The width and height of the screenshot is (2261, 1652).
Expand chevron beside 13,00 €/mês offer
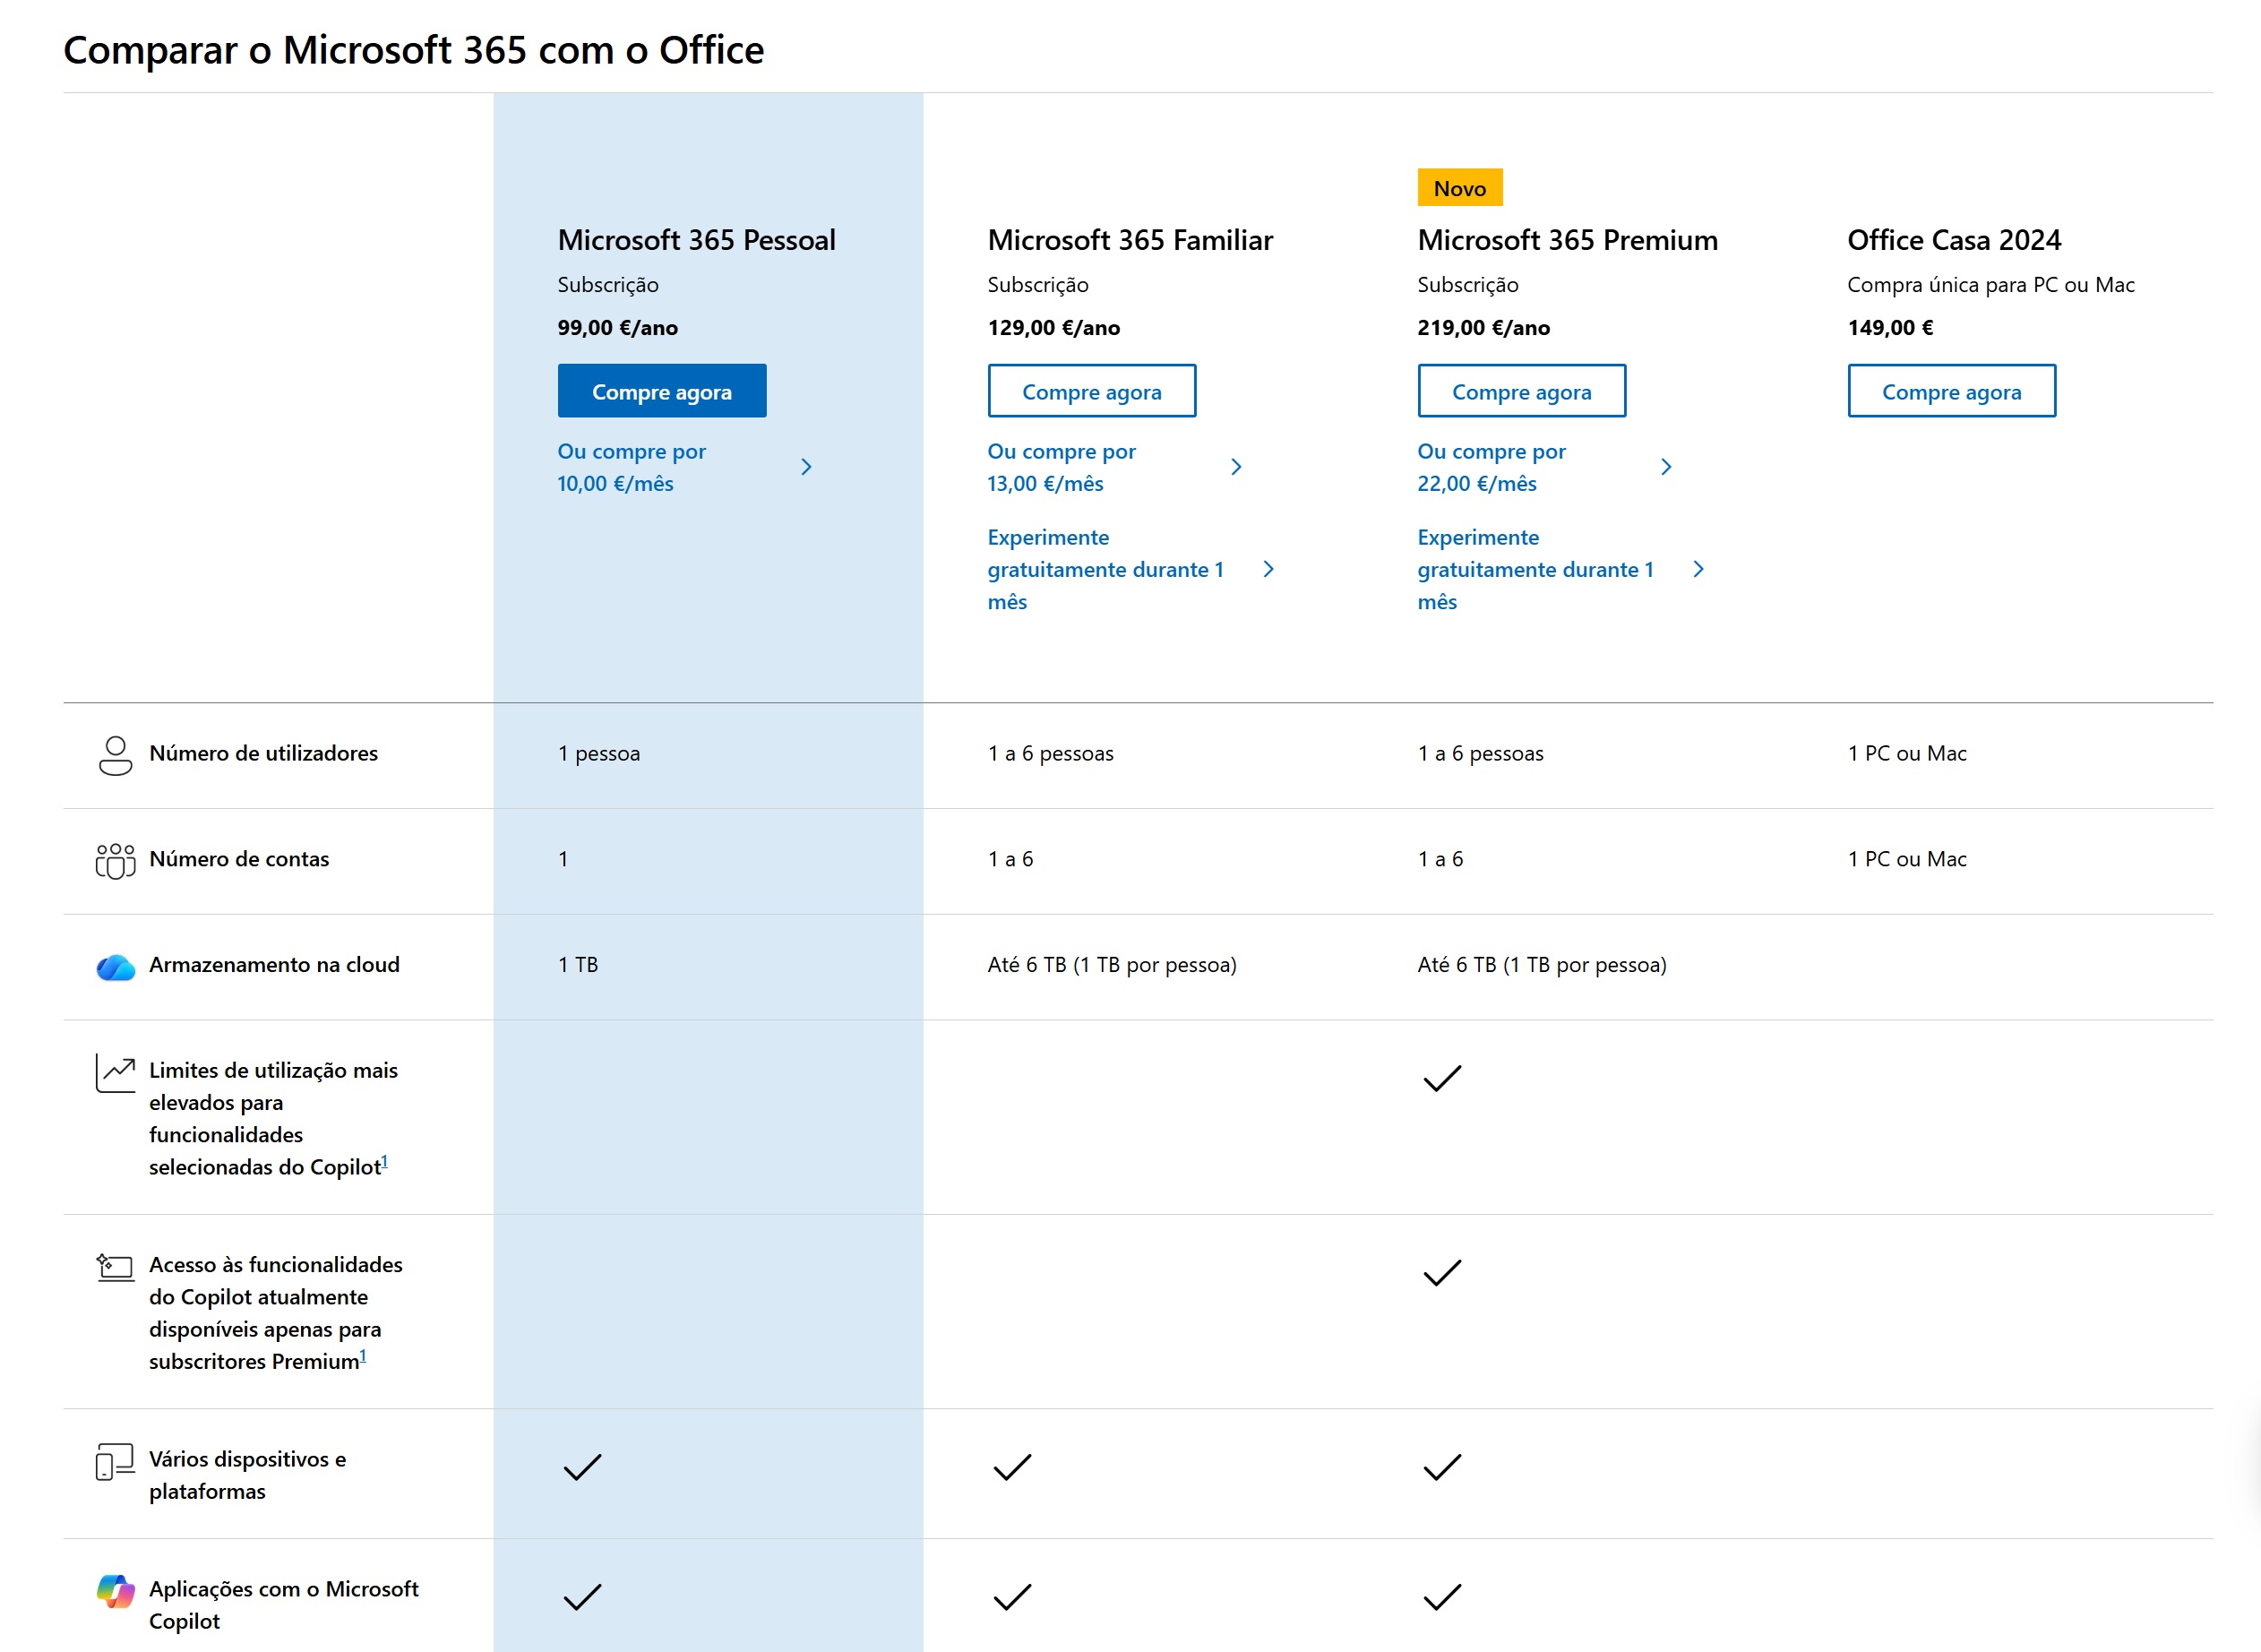coord(1236,467)
